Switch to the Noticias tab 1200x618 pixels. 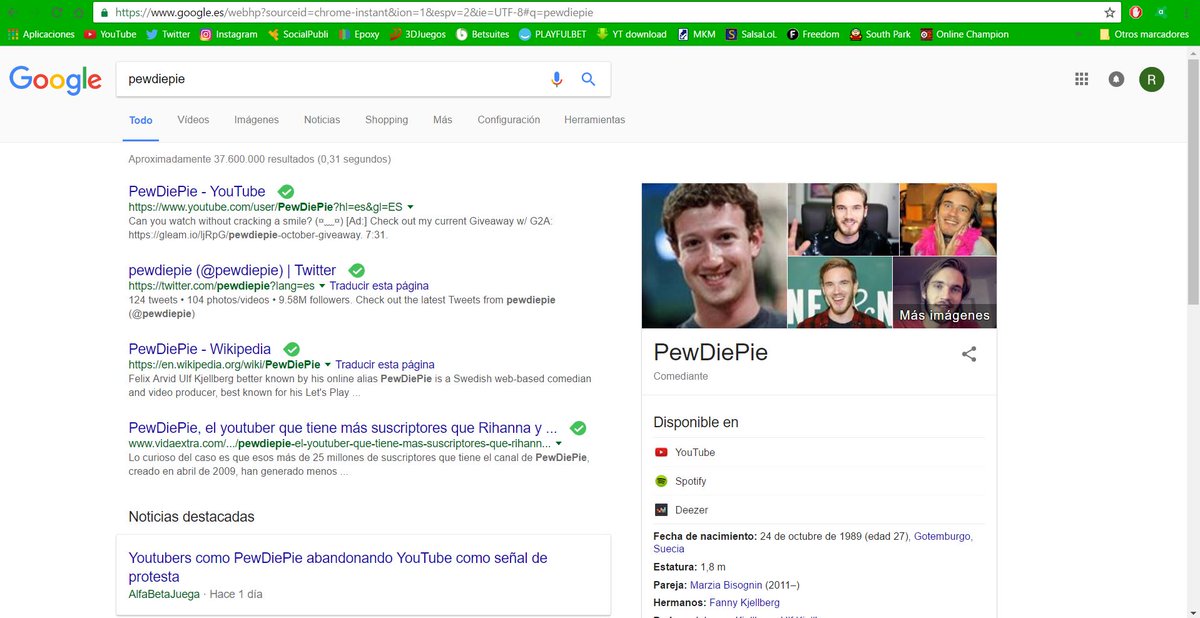[x=322, y=120]
